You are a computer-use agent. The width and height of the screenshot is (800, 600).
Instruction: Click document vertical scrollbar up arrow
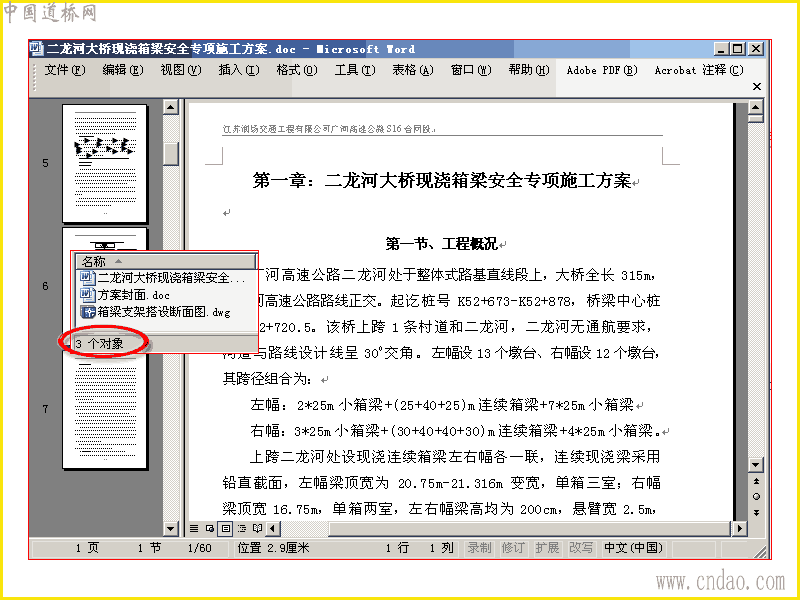tap(756, 107)
